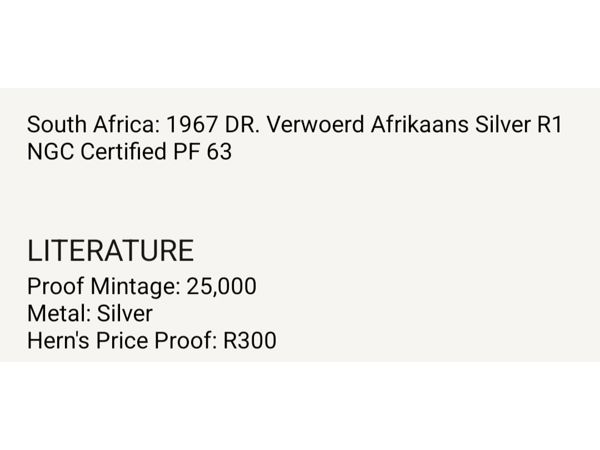Screen dimensions: 600x450
Task: Click the 'NGC' text
Action: (51, 152)
